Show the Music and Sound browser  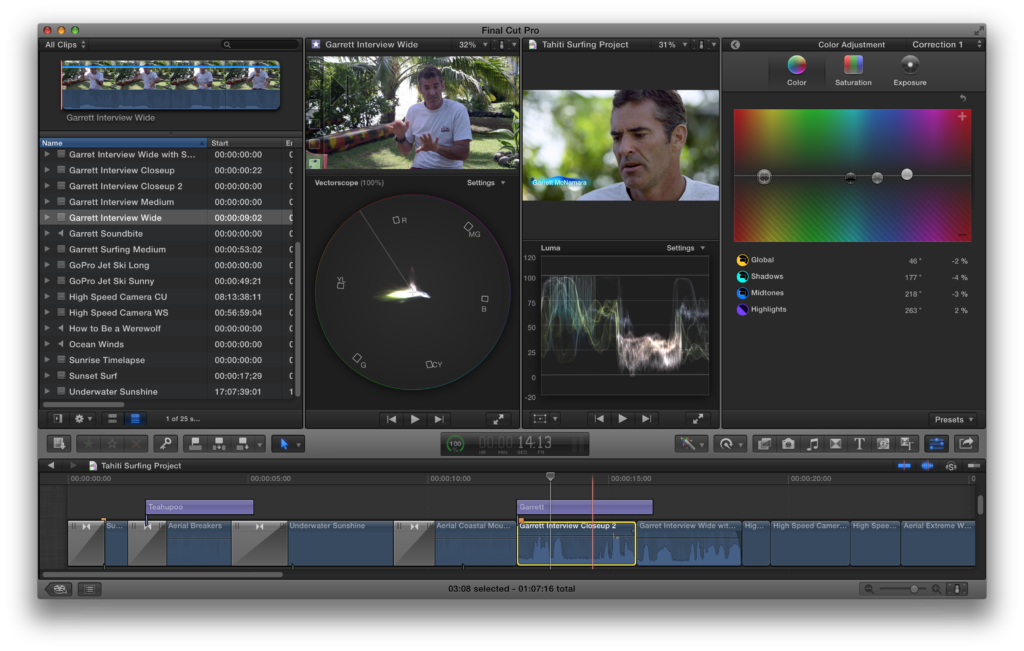click(812, 445)
